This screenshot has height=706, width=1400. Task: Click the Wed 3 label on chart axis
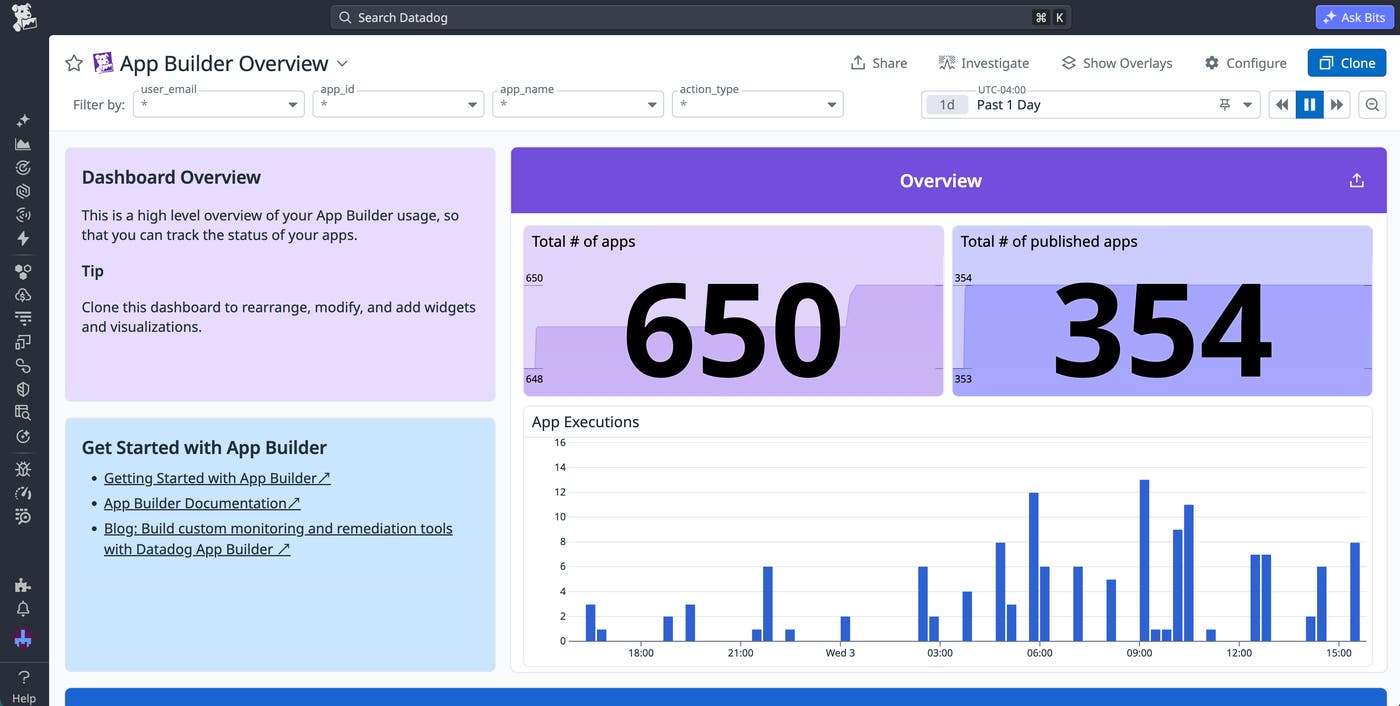click(840, 653)
